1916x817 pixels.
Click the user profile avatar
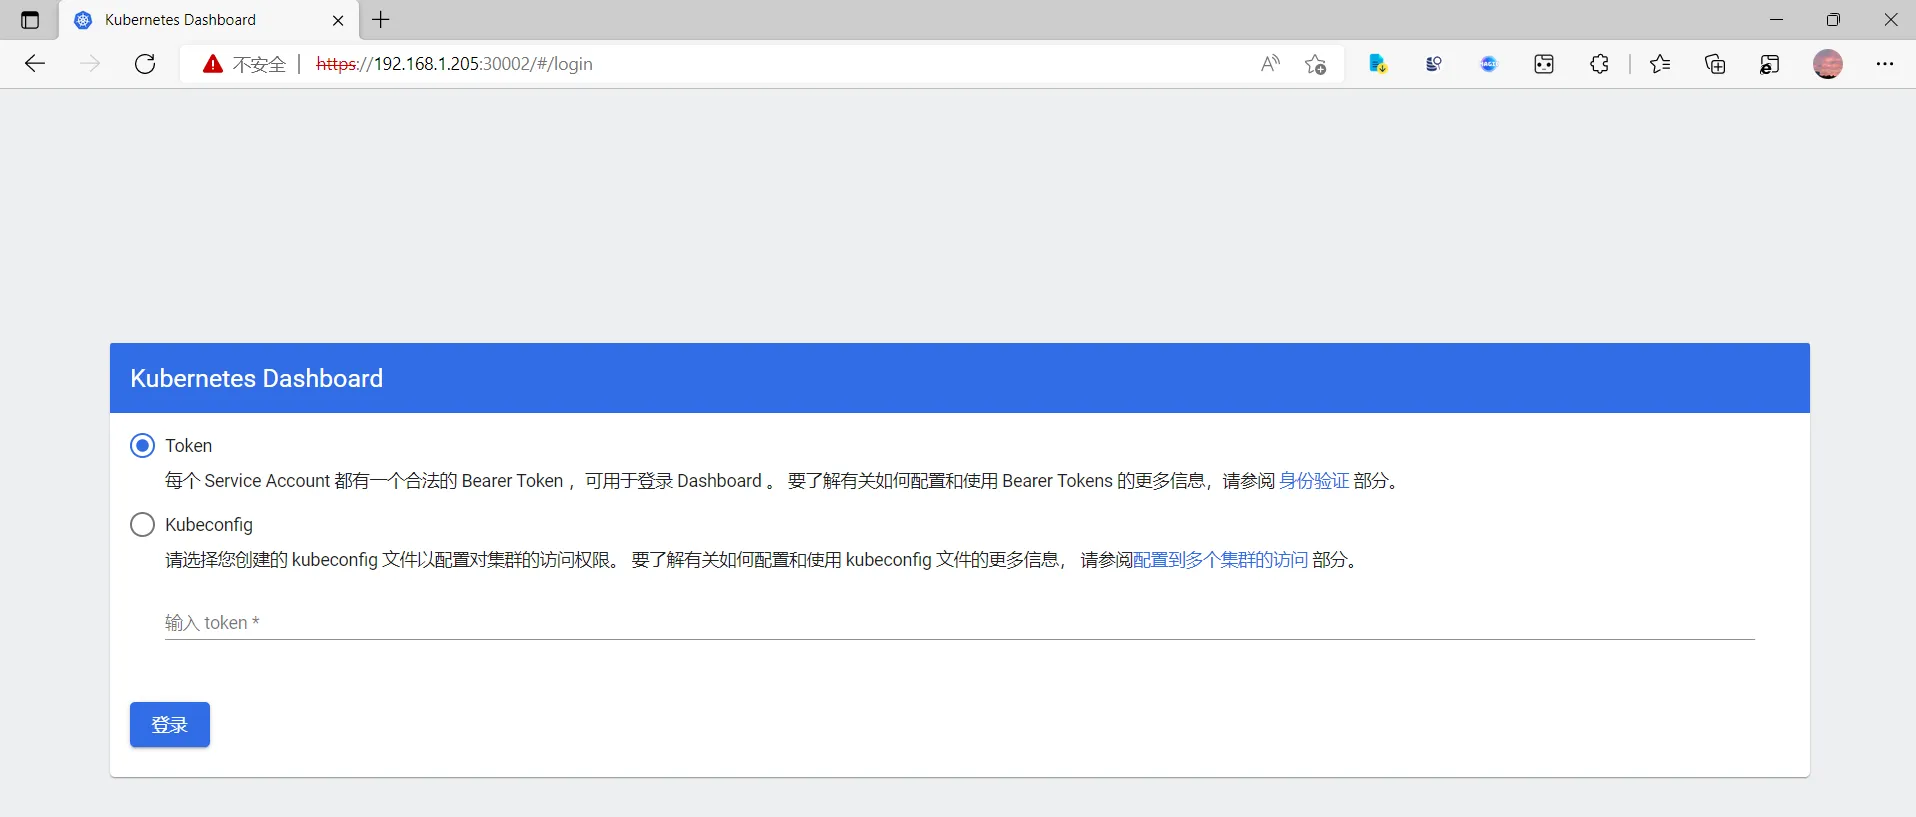tap(1828, 64)
